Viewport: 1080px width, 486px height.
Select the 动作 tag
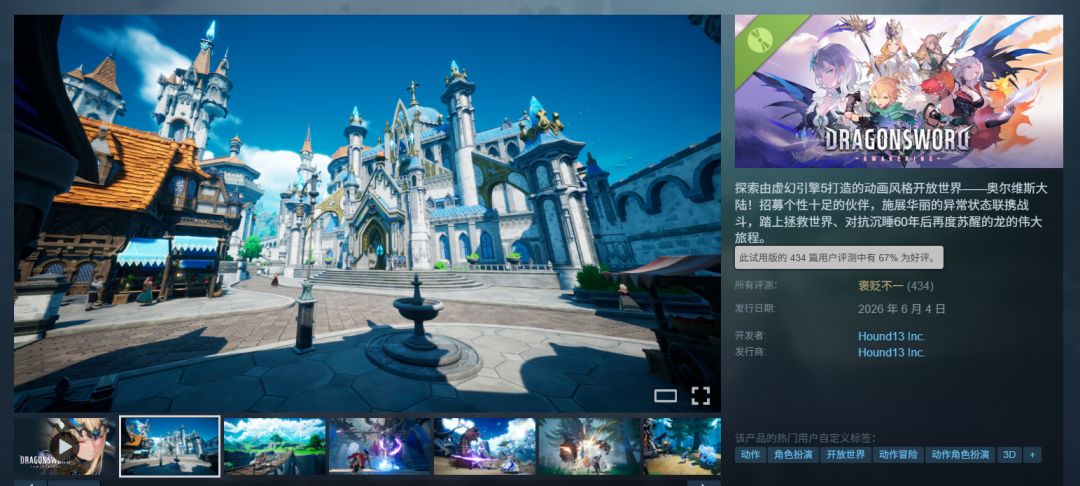[750, 455]
